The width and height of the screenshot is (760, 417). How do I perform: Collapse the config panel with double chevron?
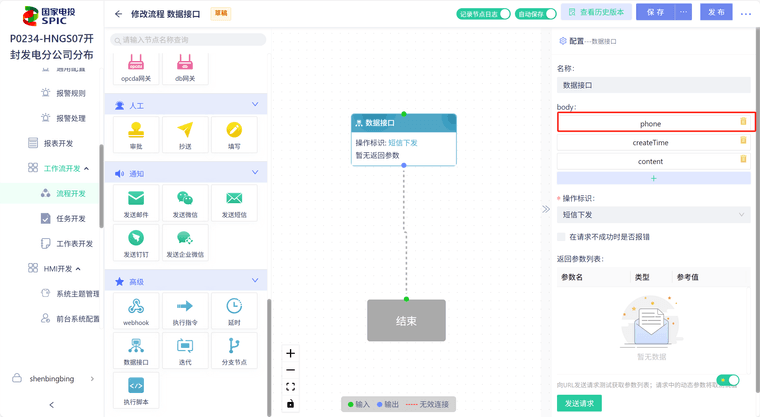click(546, 209)
